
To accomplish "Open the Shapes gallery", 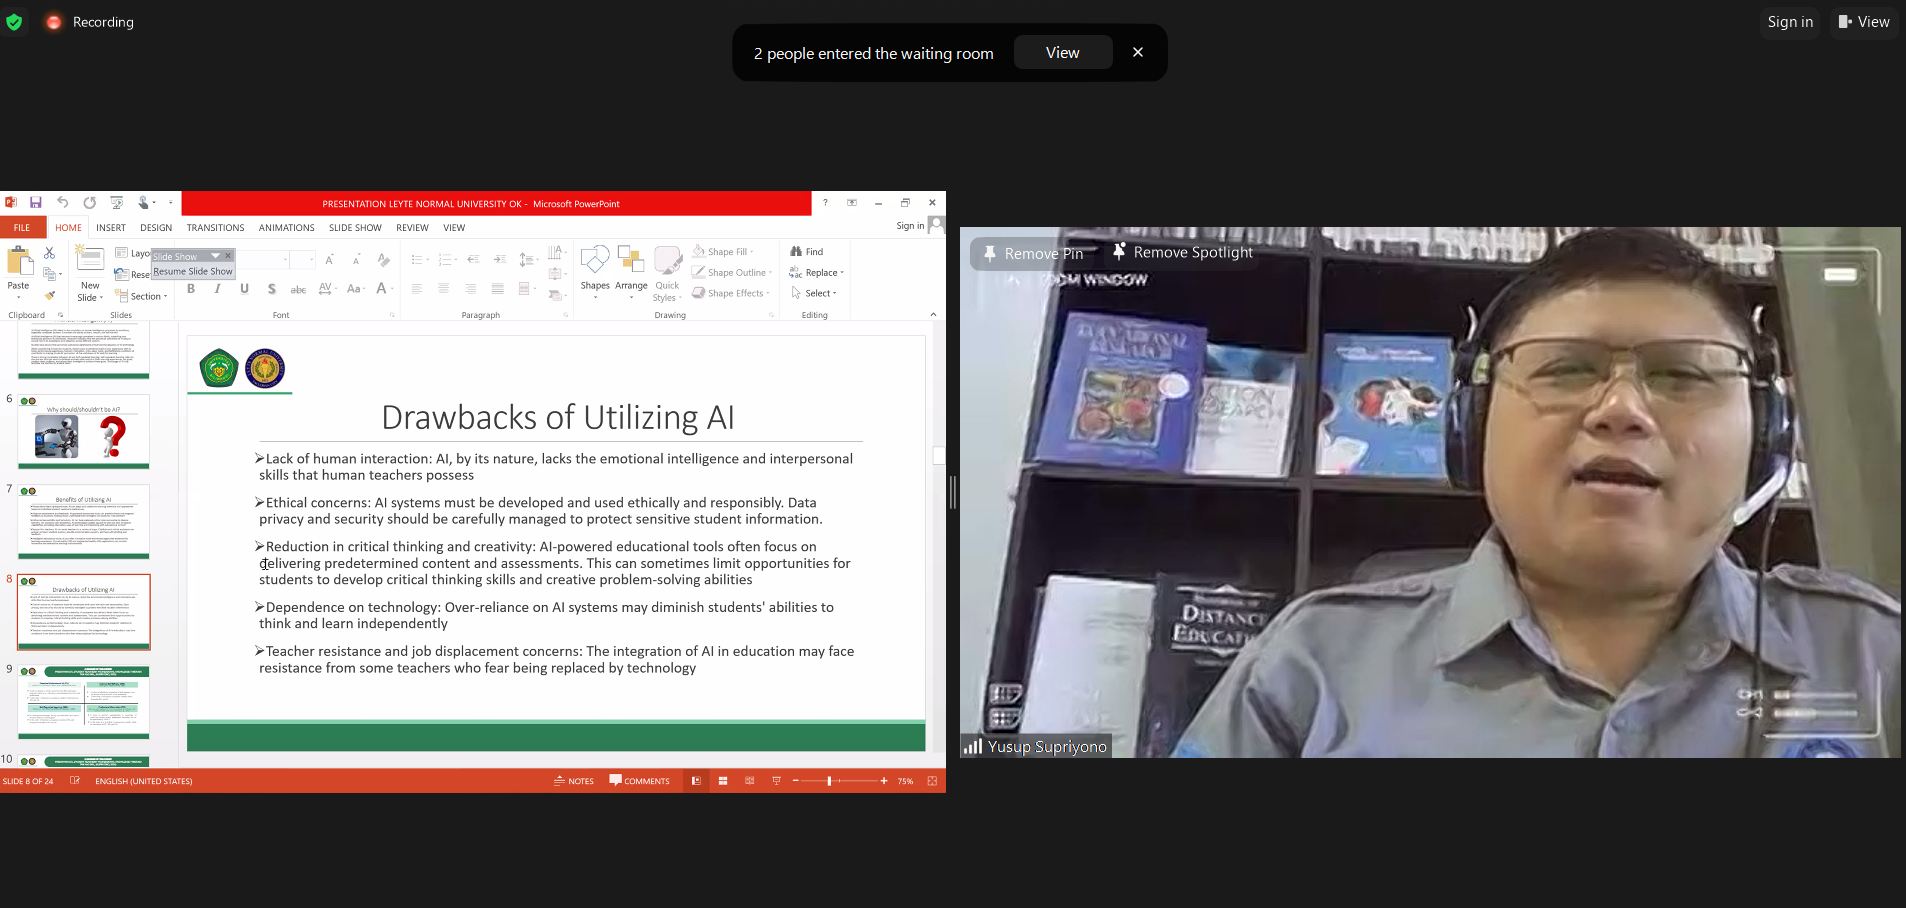I will 595,268.
